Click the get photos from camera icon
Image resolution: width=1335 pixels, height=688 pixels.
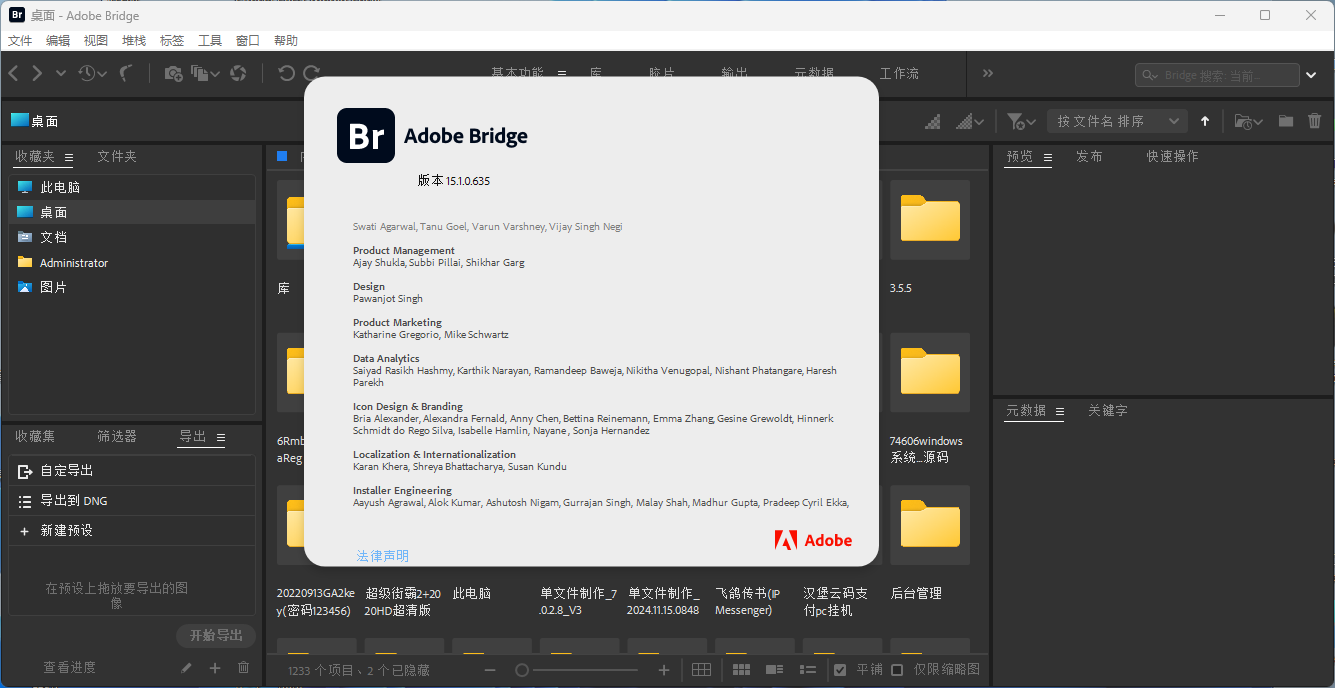pos(173,73)
